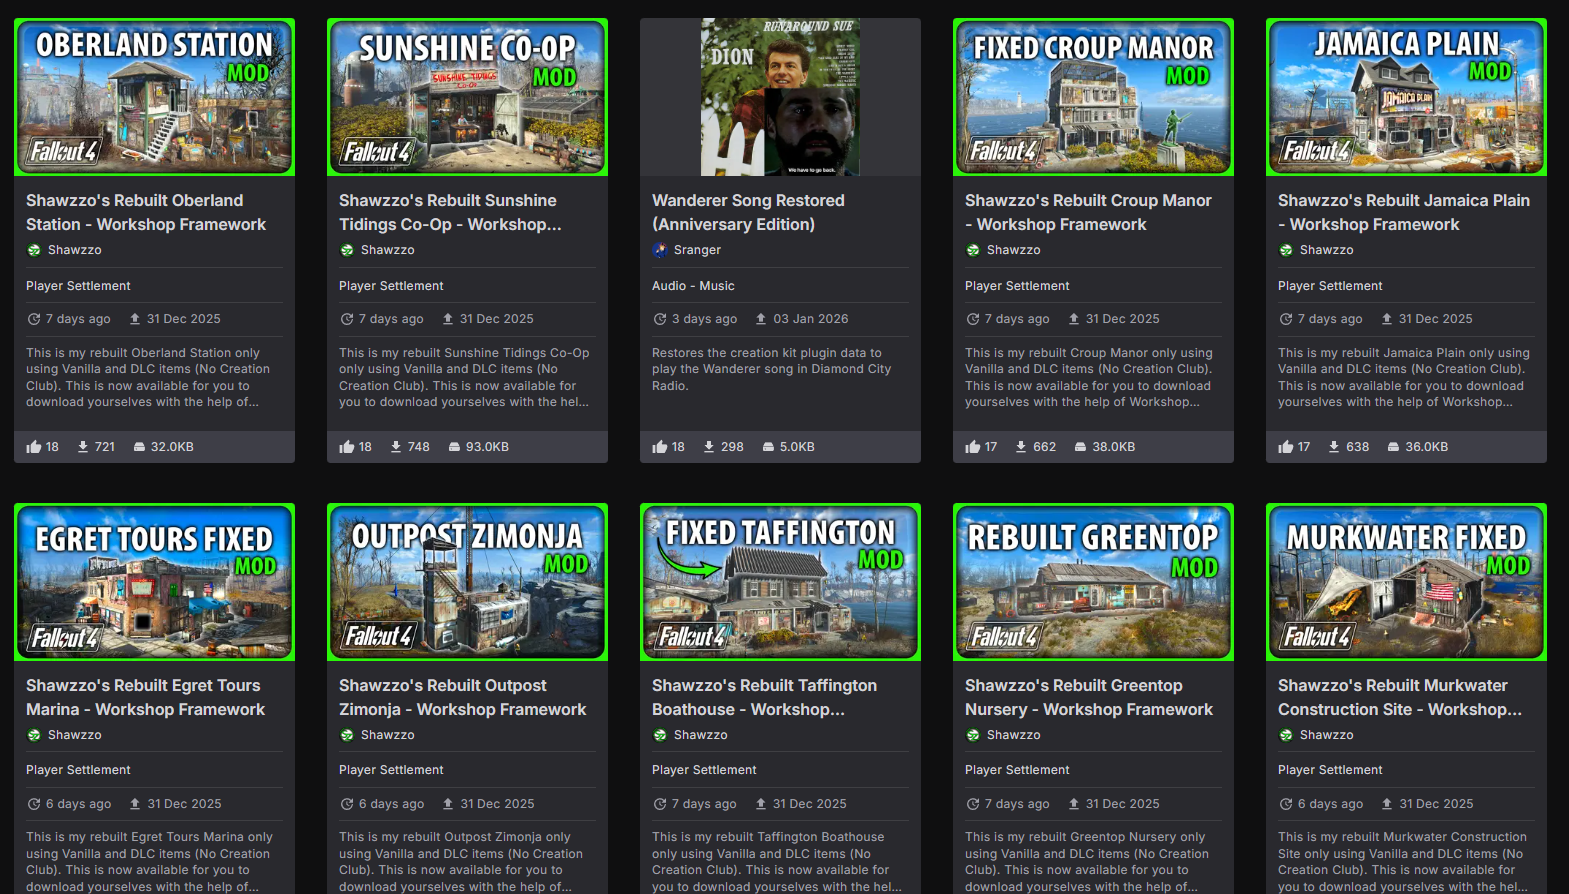Click the thumbs-up icon on the Wanderer Song card

(x=660, y=447)
